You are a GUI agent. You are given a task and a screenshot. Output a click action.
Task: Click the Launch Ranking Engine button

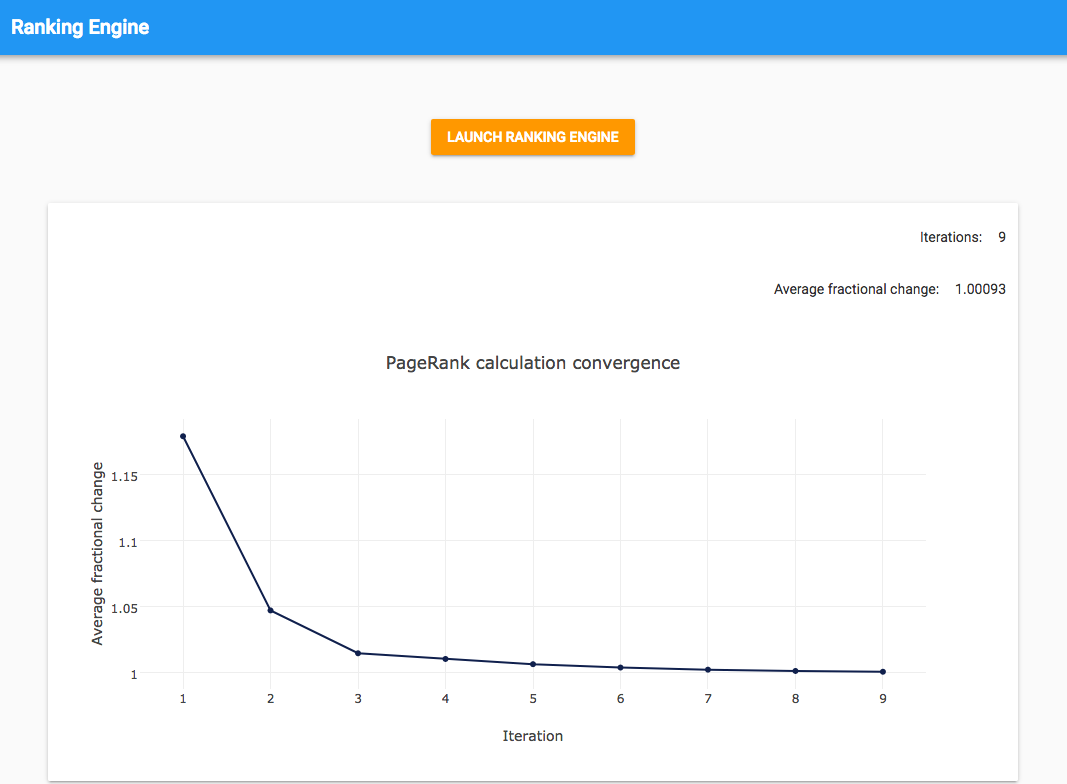point(532,137)
